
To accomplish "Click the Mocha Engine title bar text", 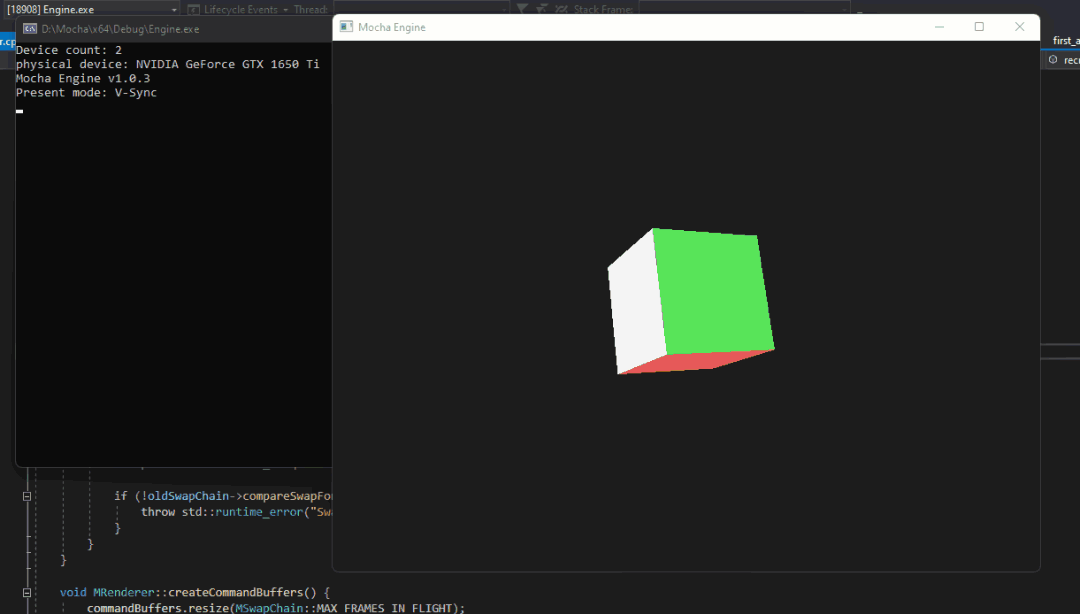I will coord(392,28).
